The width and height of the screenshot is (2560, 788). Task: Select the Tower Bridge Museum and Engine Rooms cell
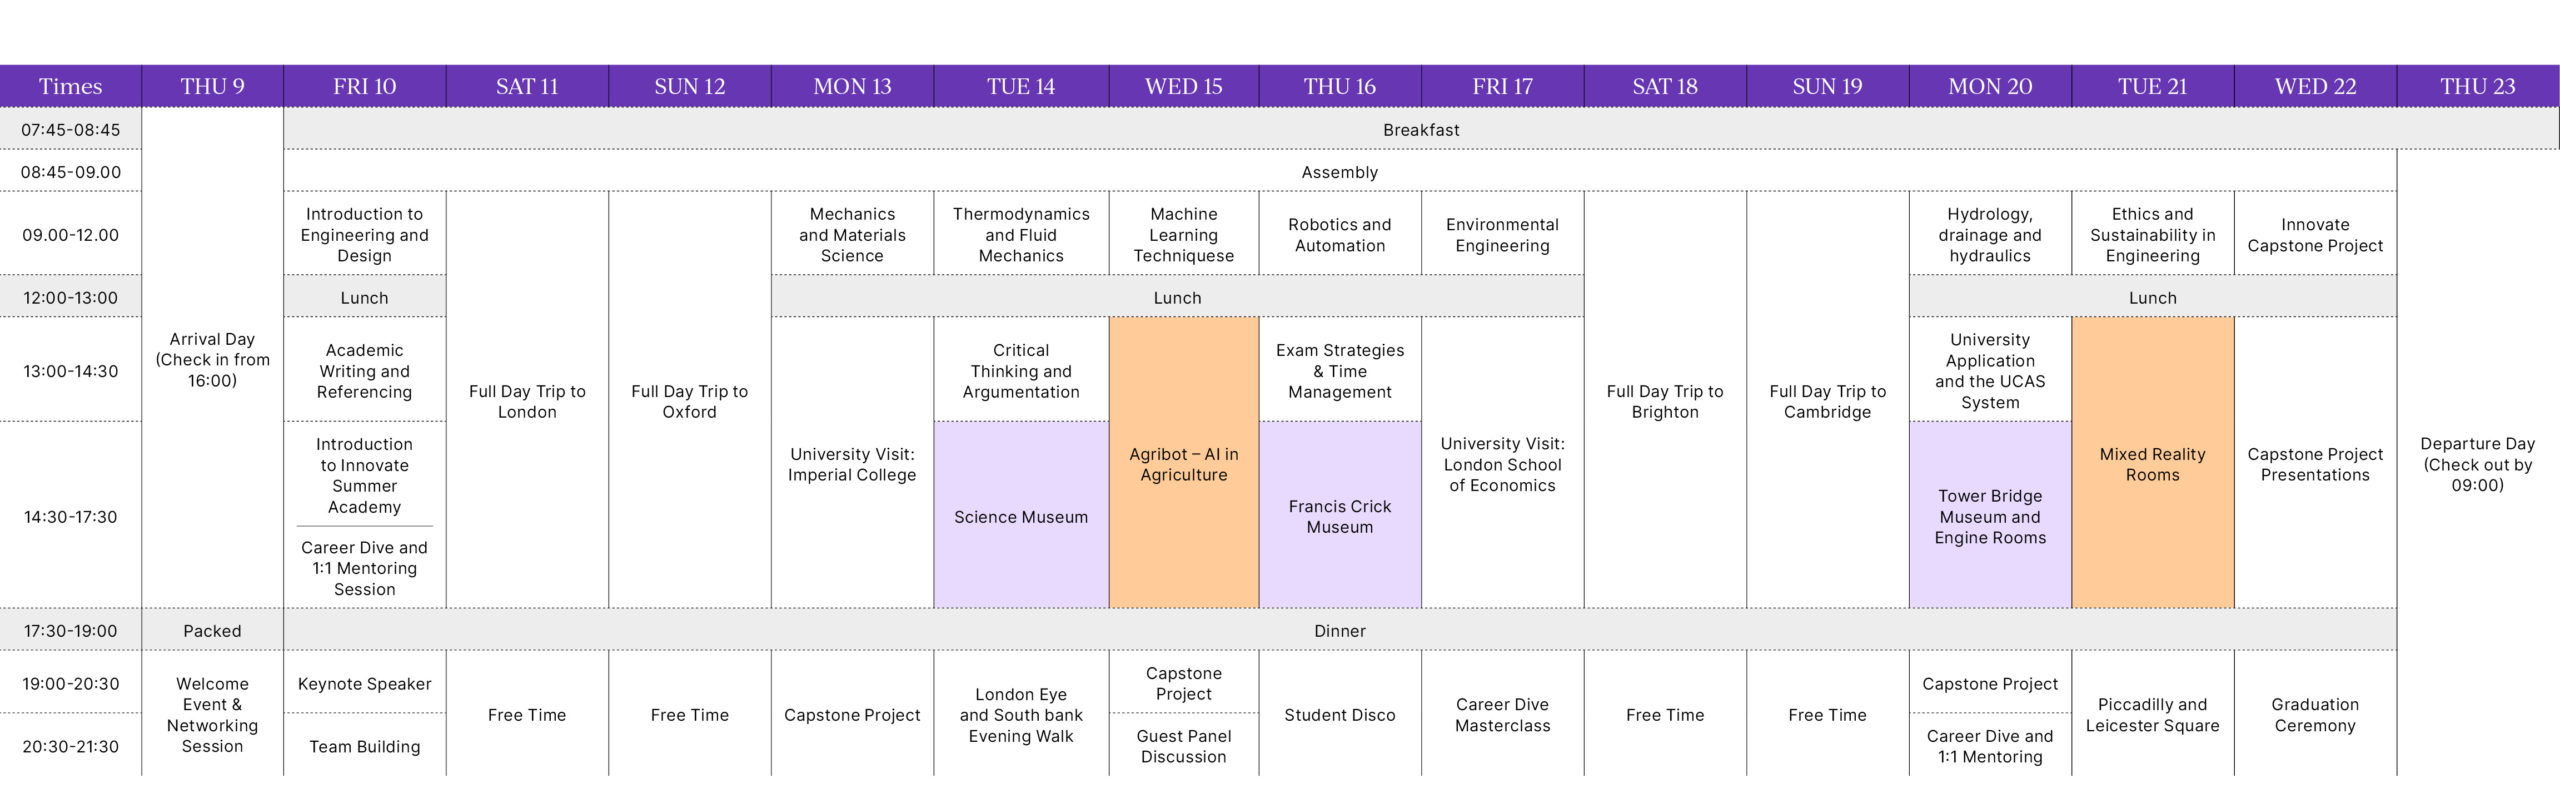point(1990,516)
